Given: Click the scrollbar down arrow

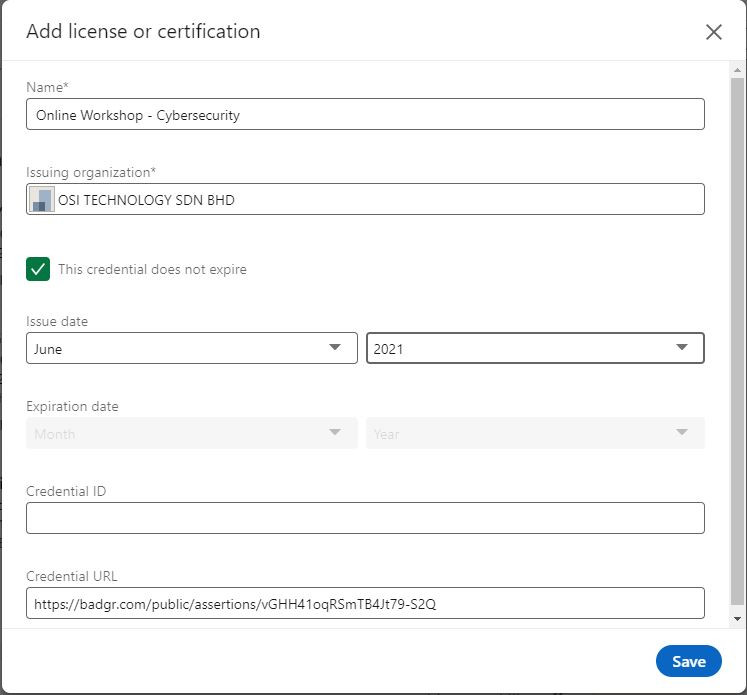Looking at the screenshot, I should (x=737, y=619).
